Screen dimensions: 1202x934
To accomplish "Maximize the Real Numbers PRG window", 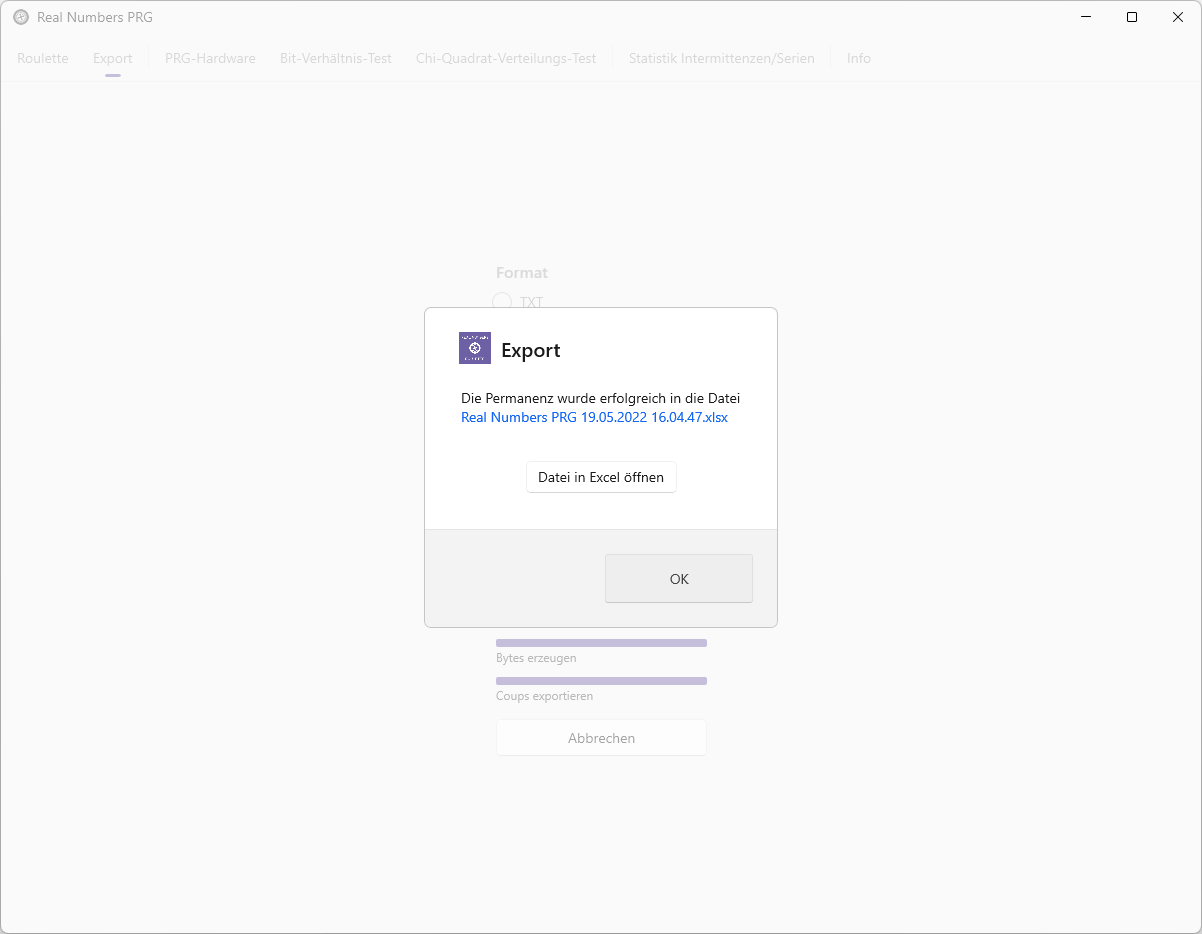I will pos(1132,17).
